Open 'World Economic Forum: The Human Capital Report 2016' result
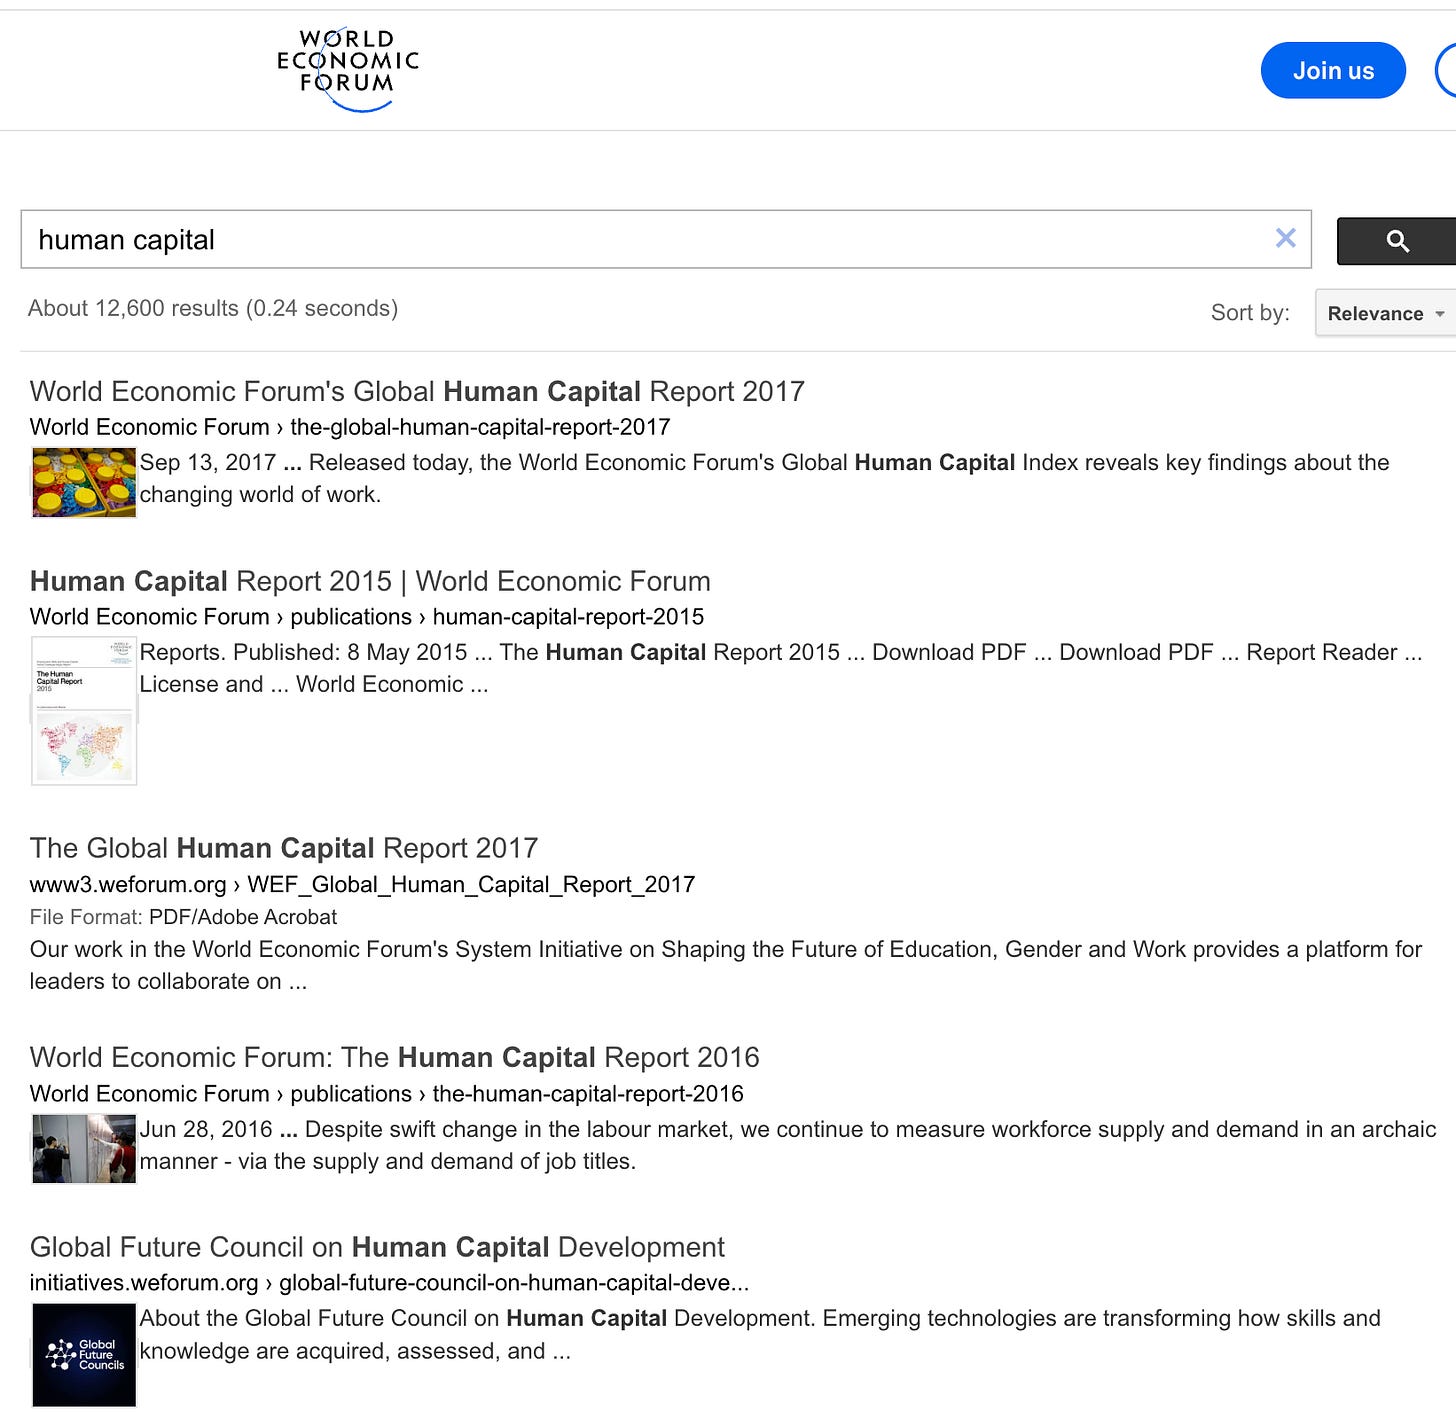Viewport: 1456px width, 1412px height. [x=395, y=1057]
